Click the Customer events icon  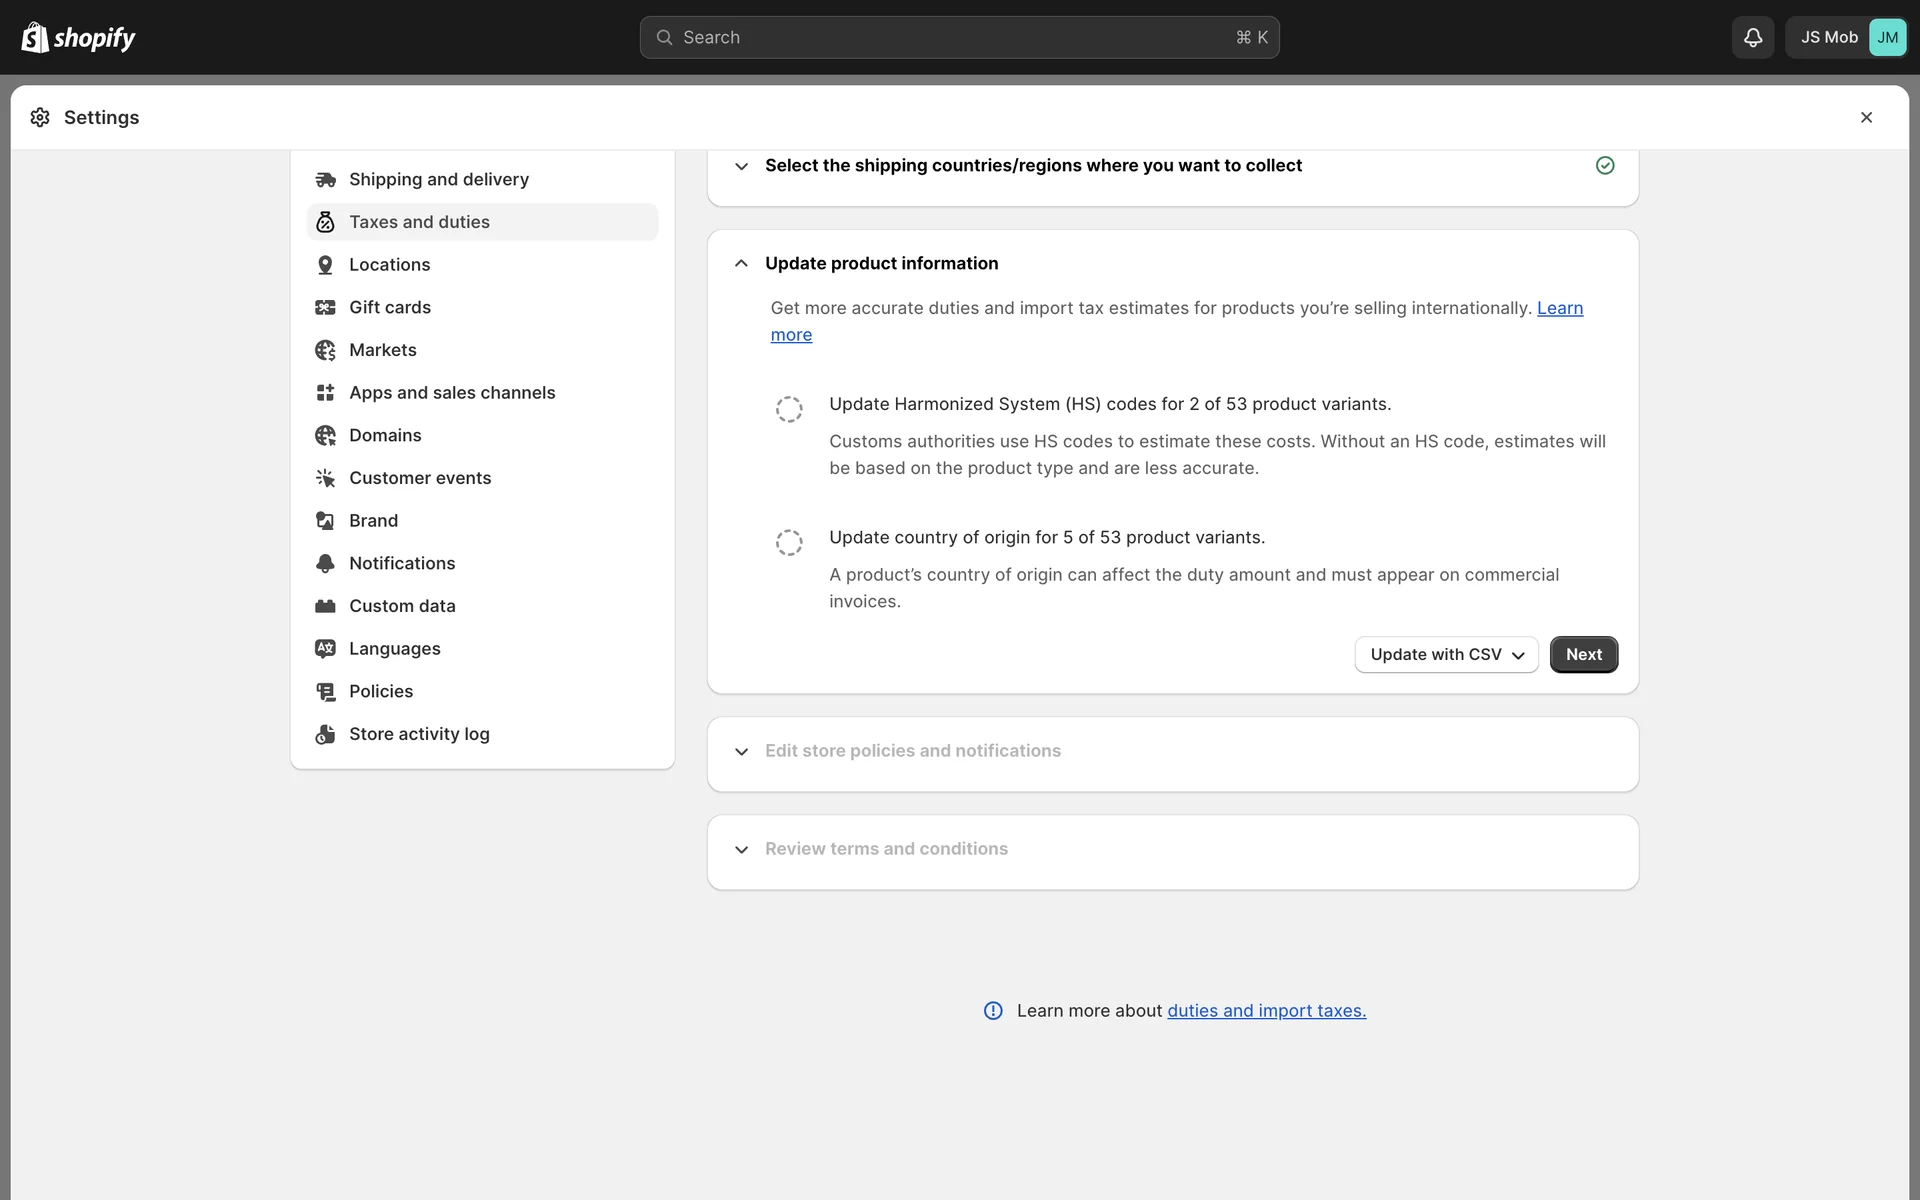325,478
